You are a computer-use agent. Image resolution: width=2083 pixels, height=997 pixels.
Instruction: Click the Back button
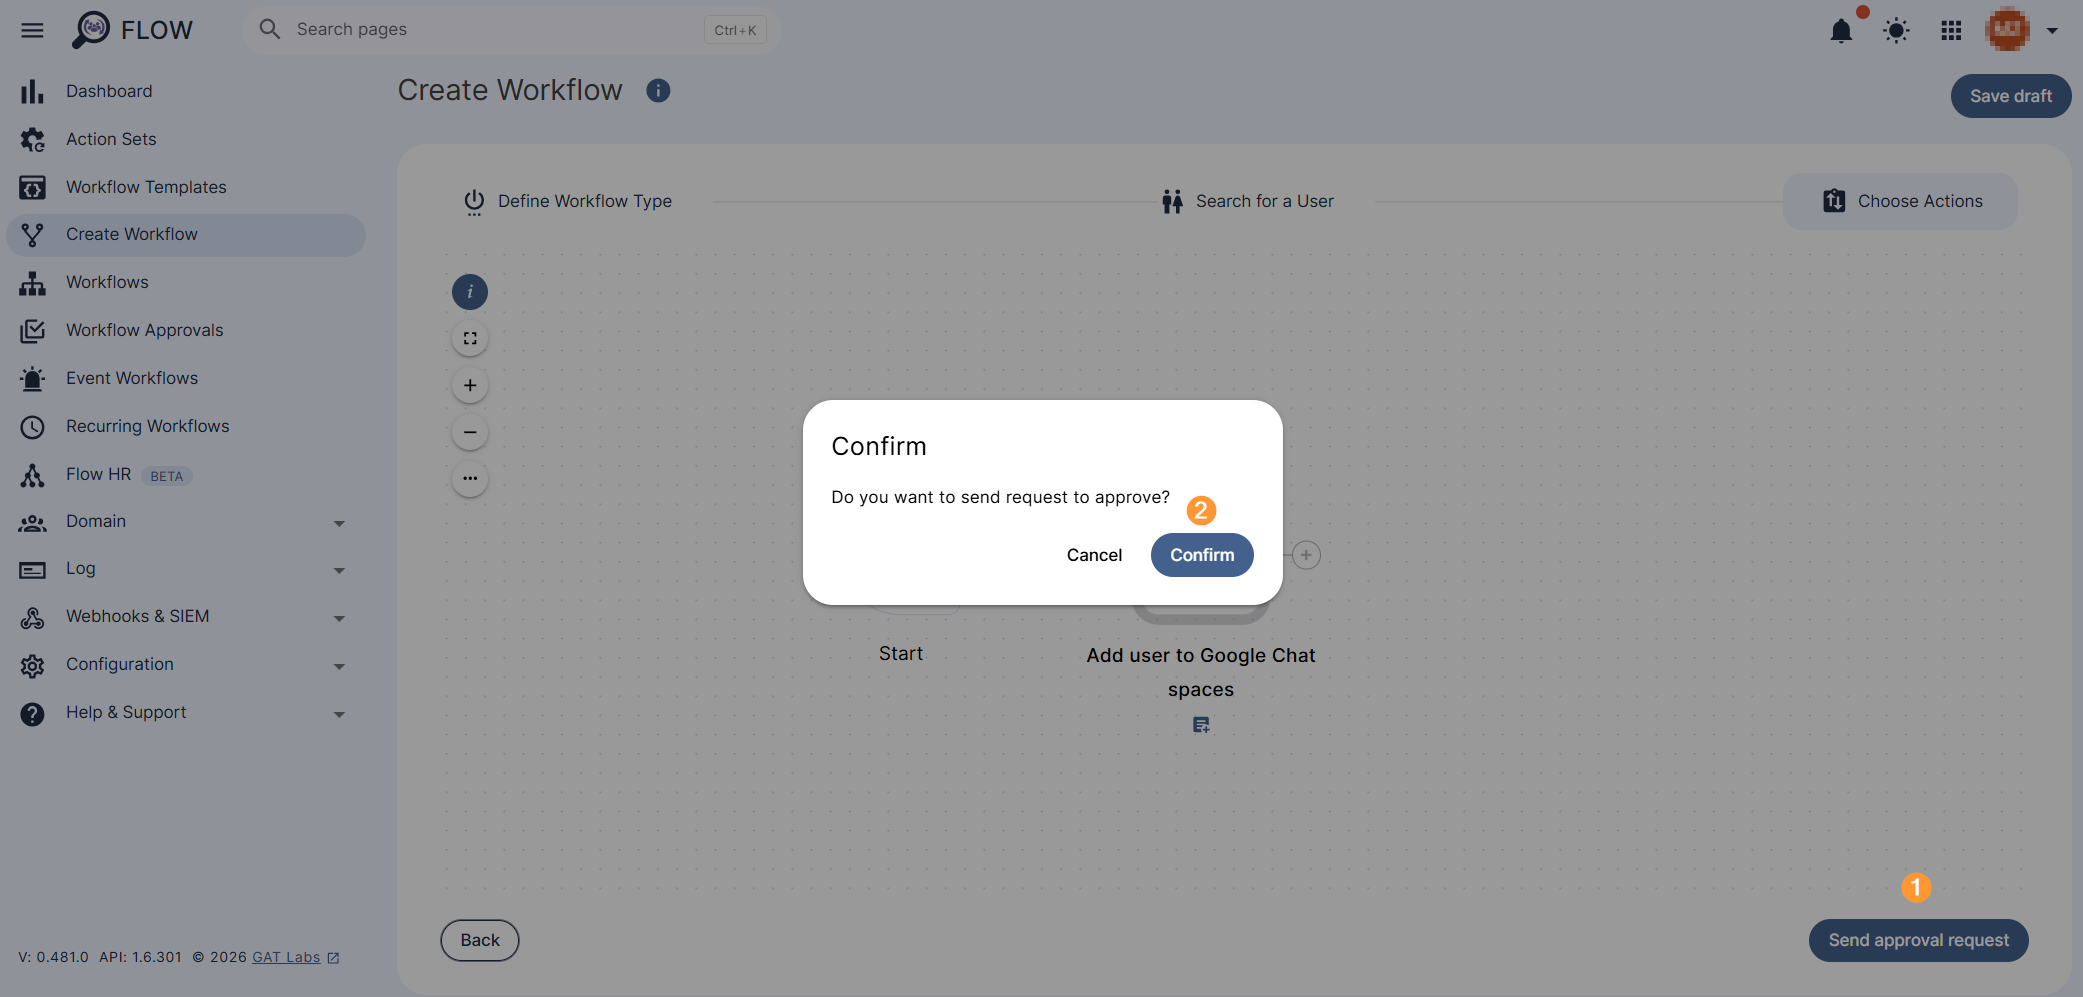480,940
